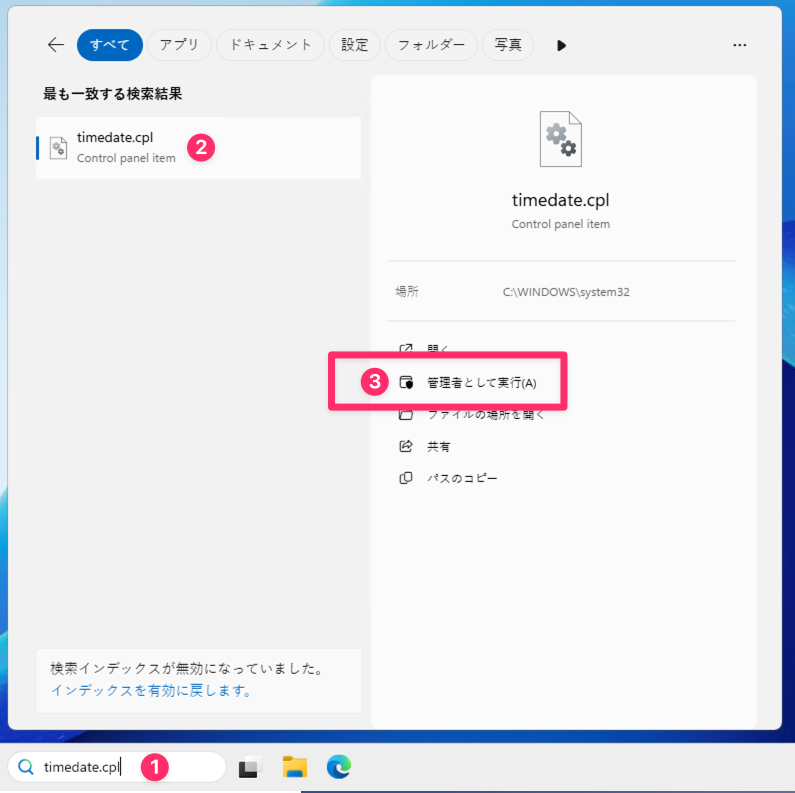
Task: Open Task View from the taskbar
Action: [x=250, y=767]
